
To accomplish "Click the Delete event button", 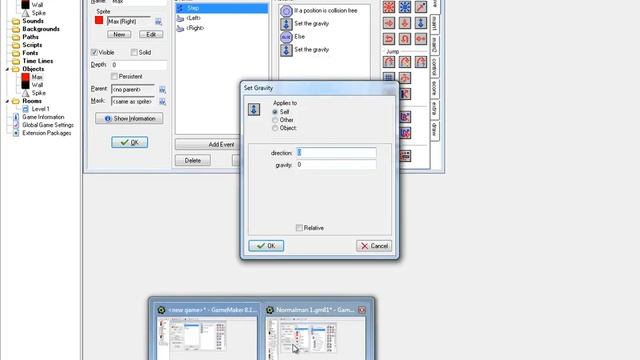I will point(193,160).
